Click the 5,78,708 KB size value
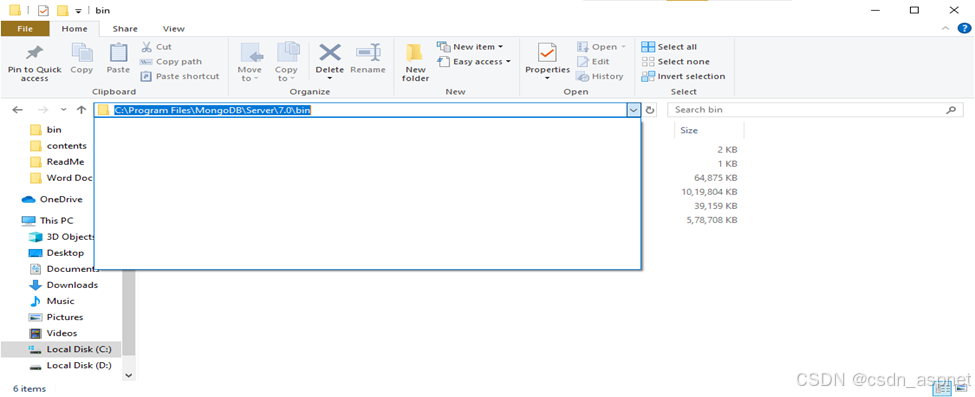 [712, 220]
